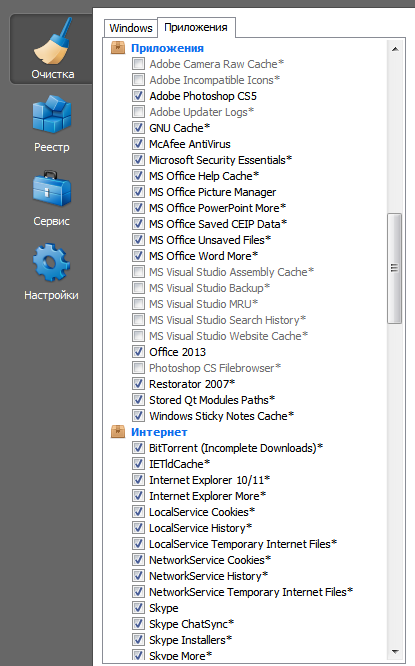The width and height of the screenshot is (415, 666).
Task: Switch to the Windows tab
Action: click(131, 28)
